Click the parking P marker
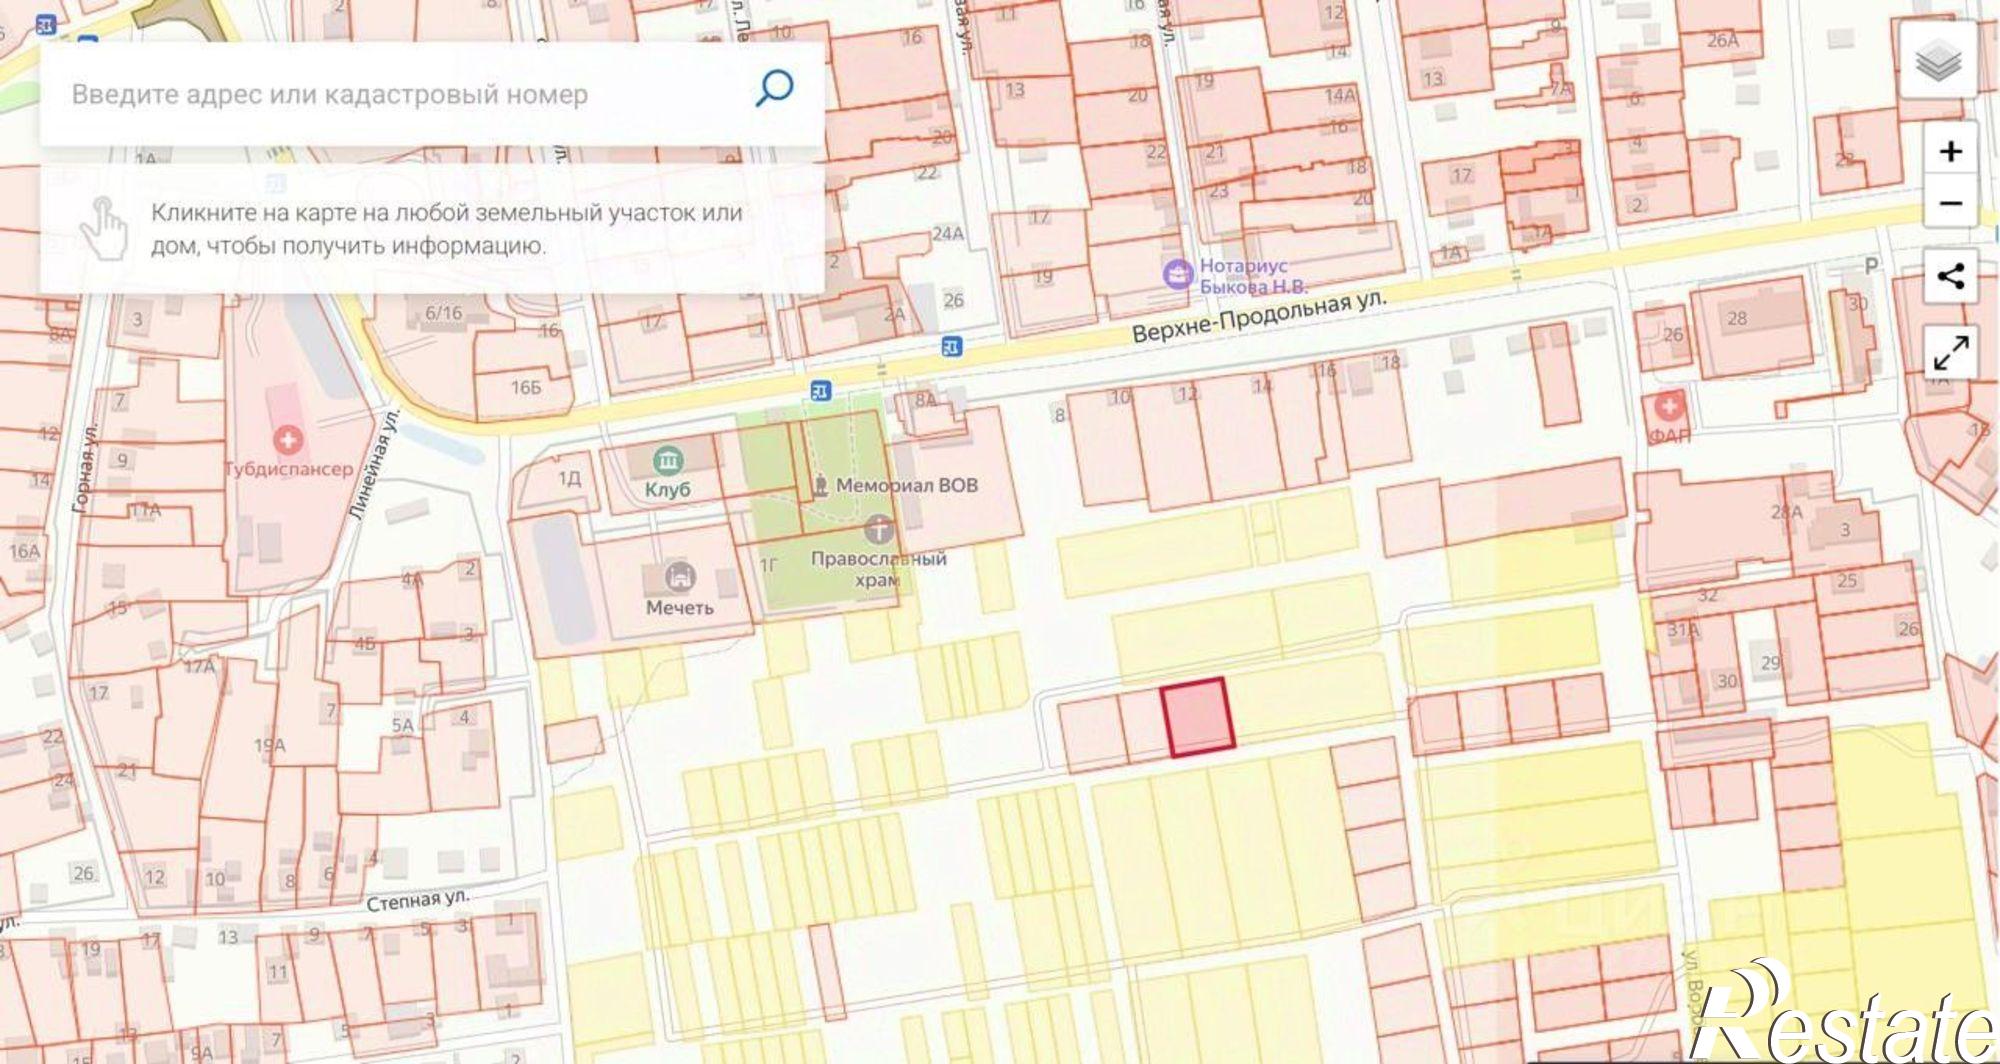 pyautogui.click(x=1871, y=265)
